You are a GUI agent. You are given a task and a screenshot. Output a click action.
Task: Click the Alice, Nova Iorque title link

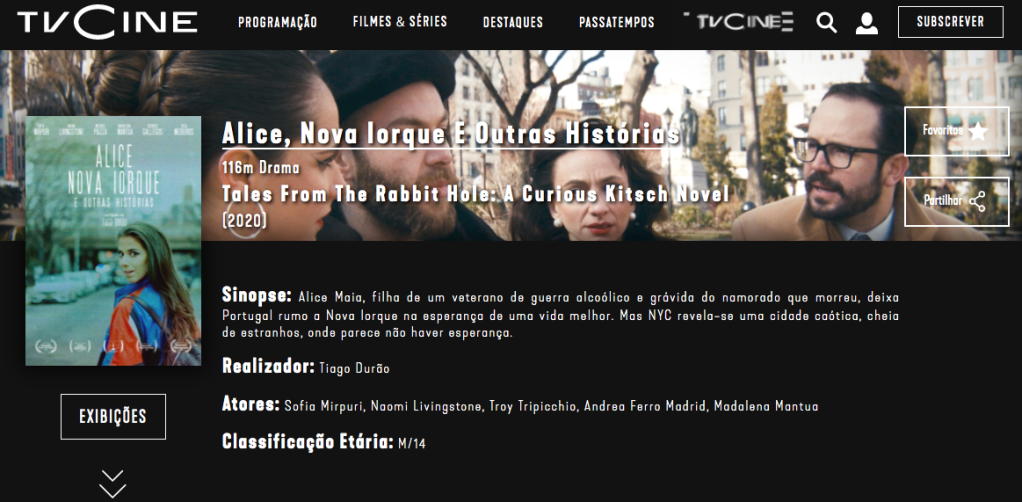tap(450, 134)
